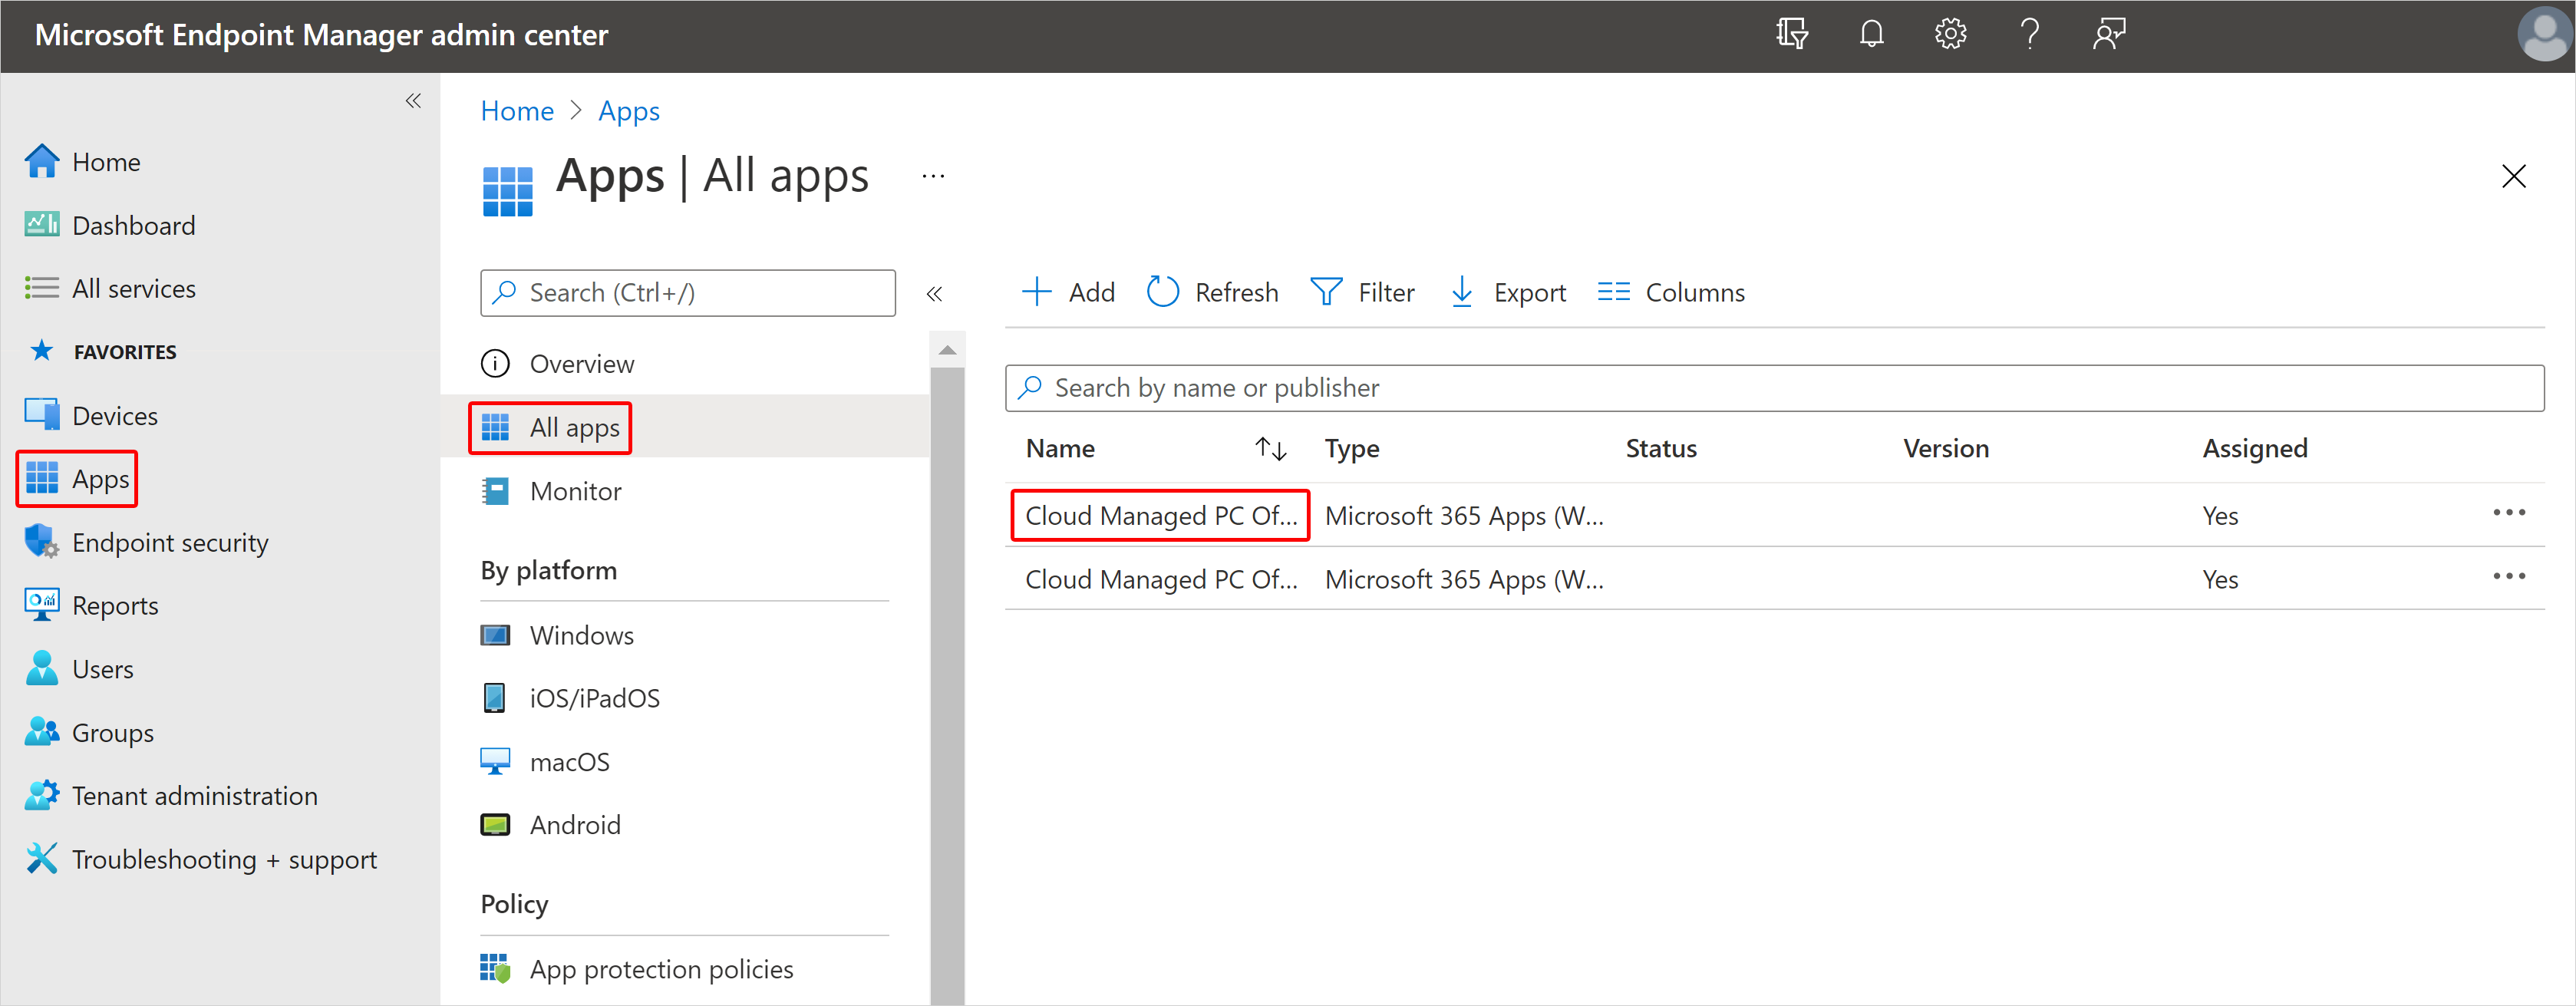Image resolution: width=2576 pixels, height=1006 pixels.
Task: Click the Refresh button
Action: (x=1215, y=291)
